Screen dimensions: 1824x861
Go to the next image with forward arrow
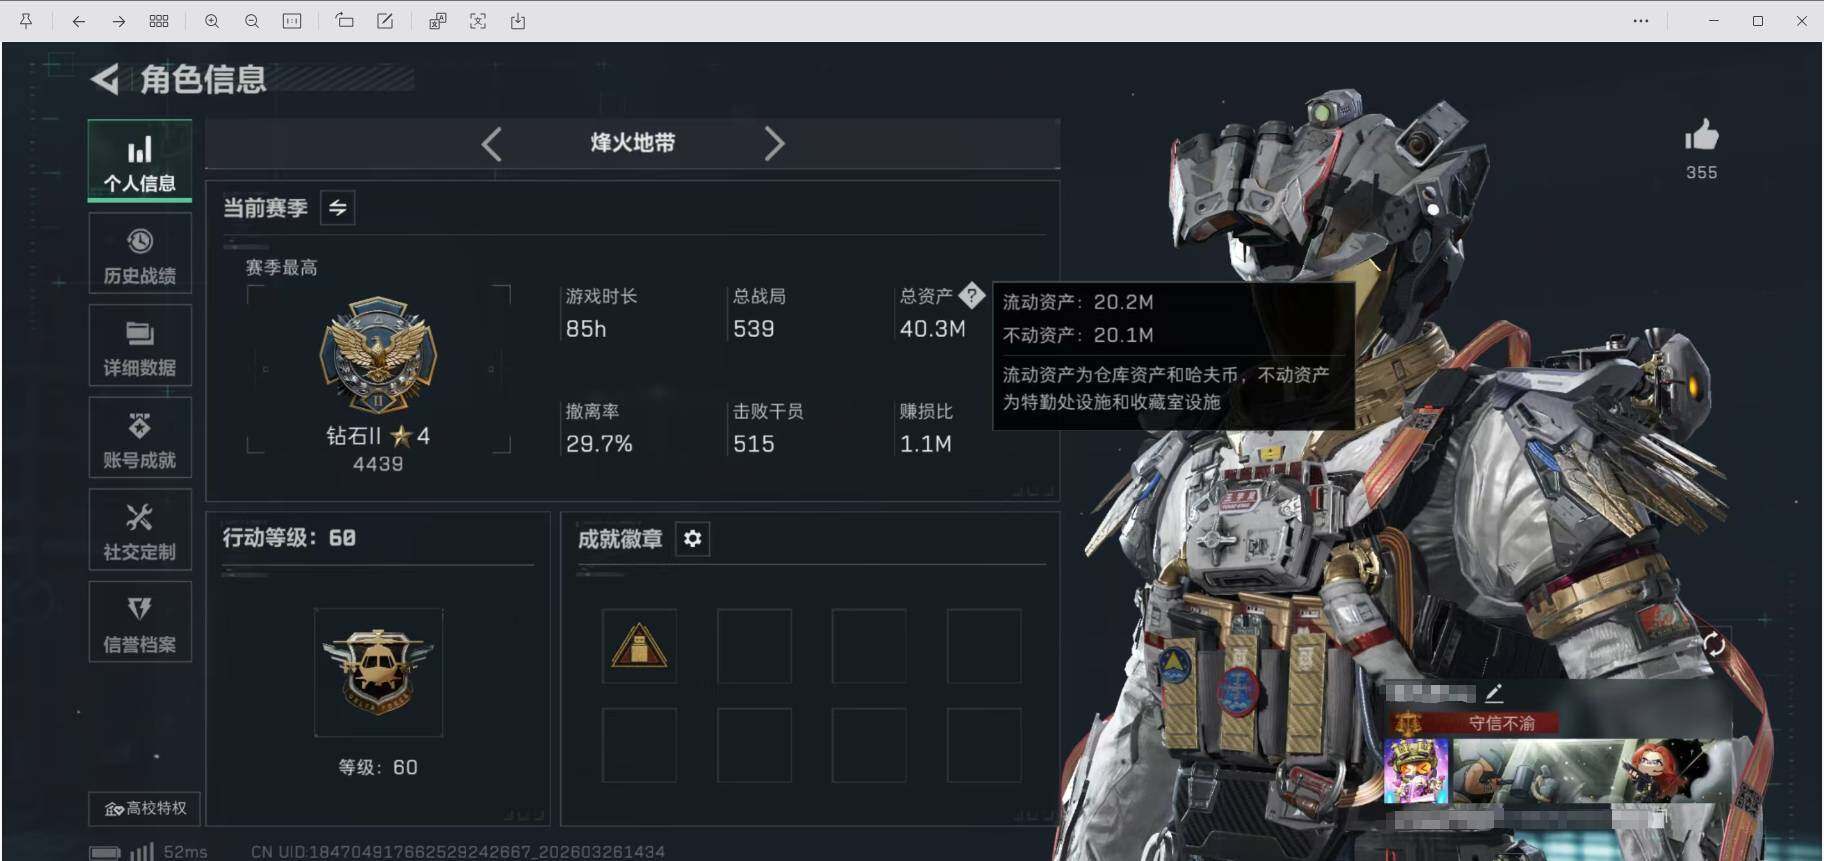pyautogui.click(x=118, y=21)
